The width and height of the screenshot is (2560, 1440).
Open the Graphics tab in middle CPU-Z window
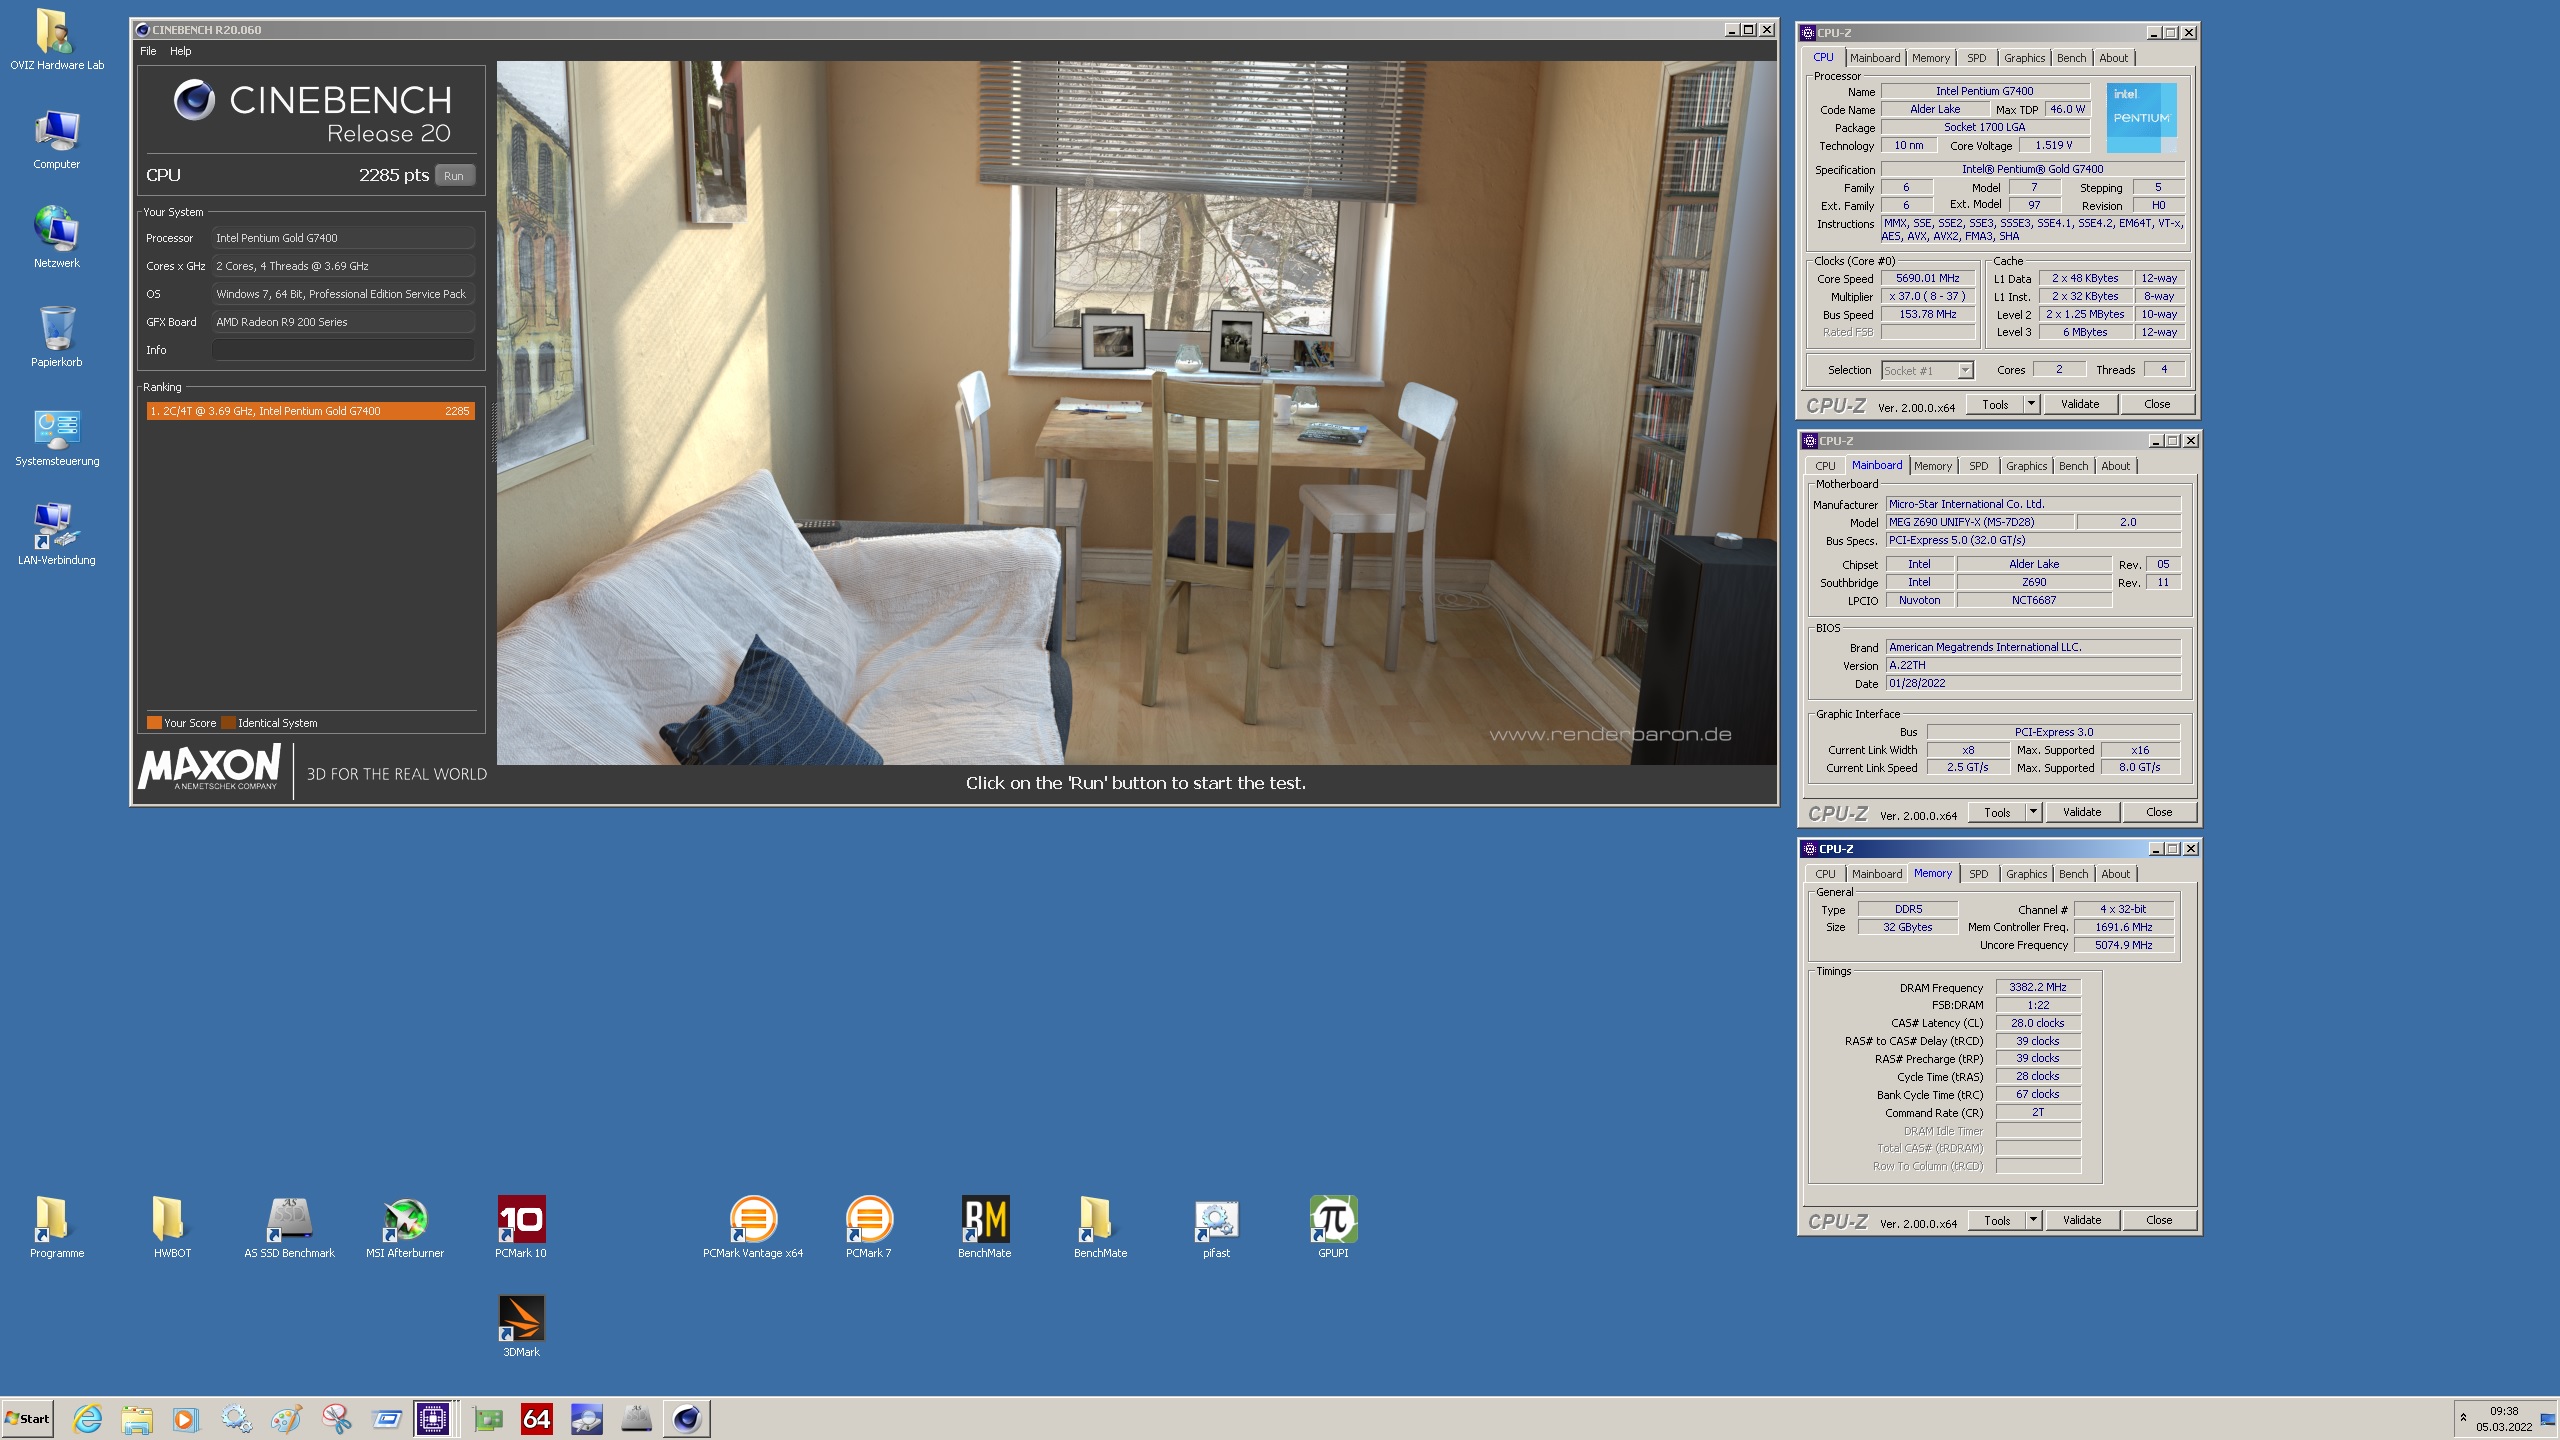click(2026, 466)
